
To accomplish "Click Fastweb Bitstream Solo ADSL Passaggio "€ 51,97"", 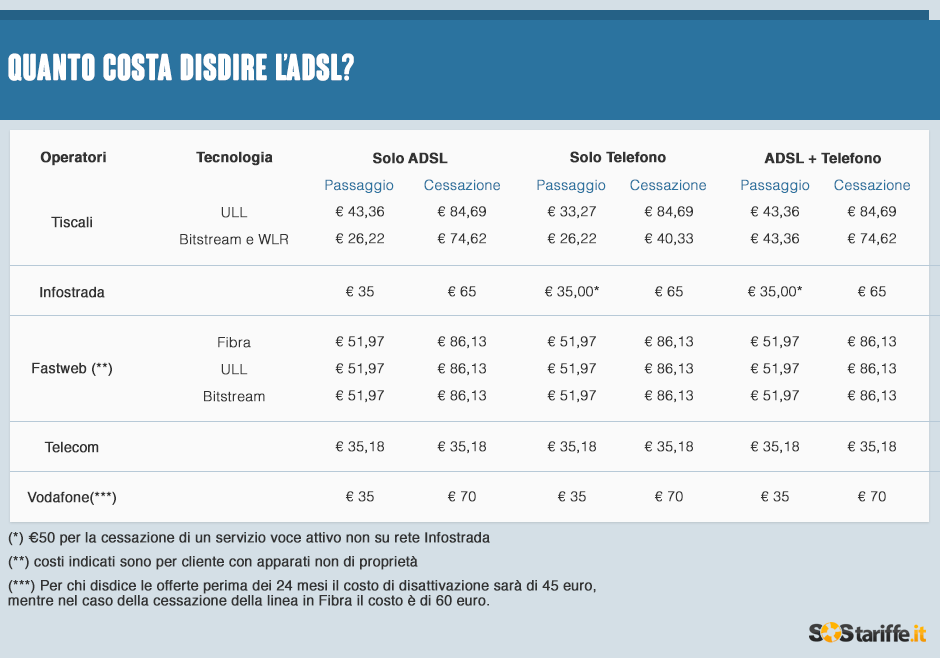I will 360,396.
